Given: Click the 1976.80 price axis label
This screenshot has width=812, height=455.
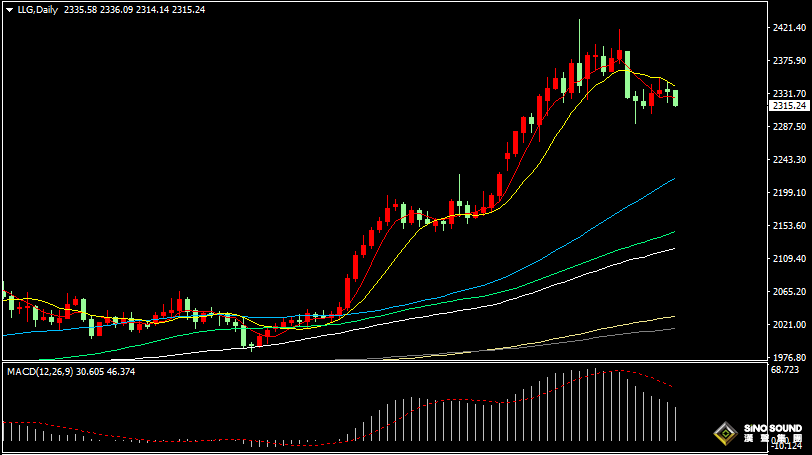Looking at the screenshot, I should 789,356.
